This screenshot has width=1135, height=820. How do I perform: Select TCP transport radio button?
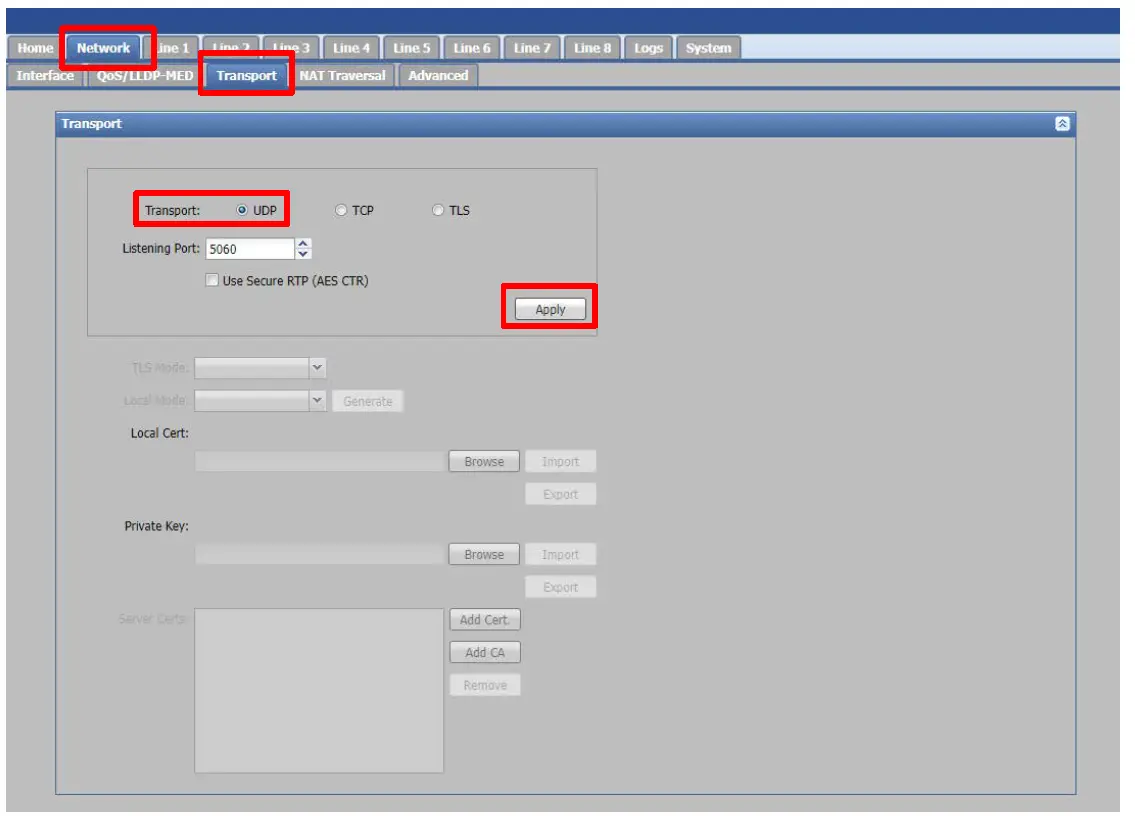click(341, 210)
